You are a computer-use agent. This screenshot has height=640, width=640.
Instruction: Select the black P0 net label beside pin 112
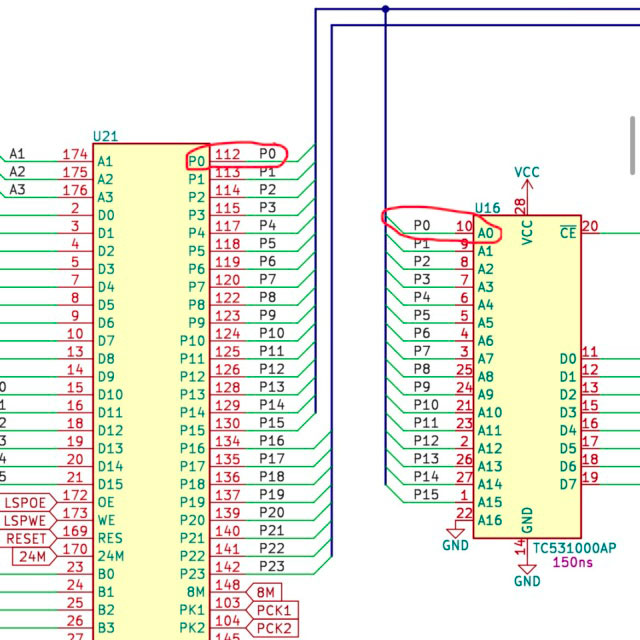[268, 153]
